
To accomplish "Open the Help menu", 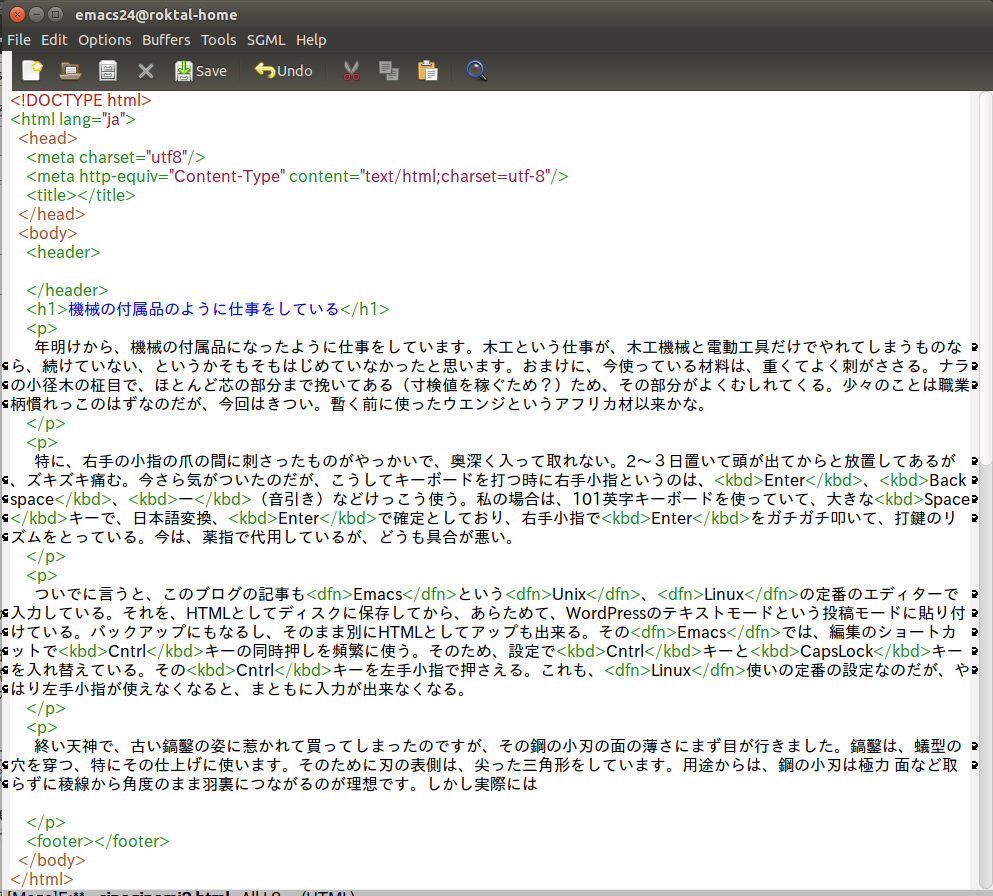I will (311, 40).
